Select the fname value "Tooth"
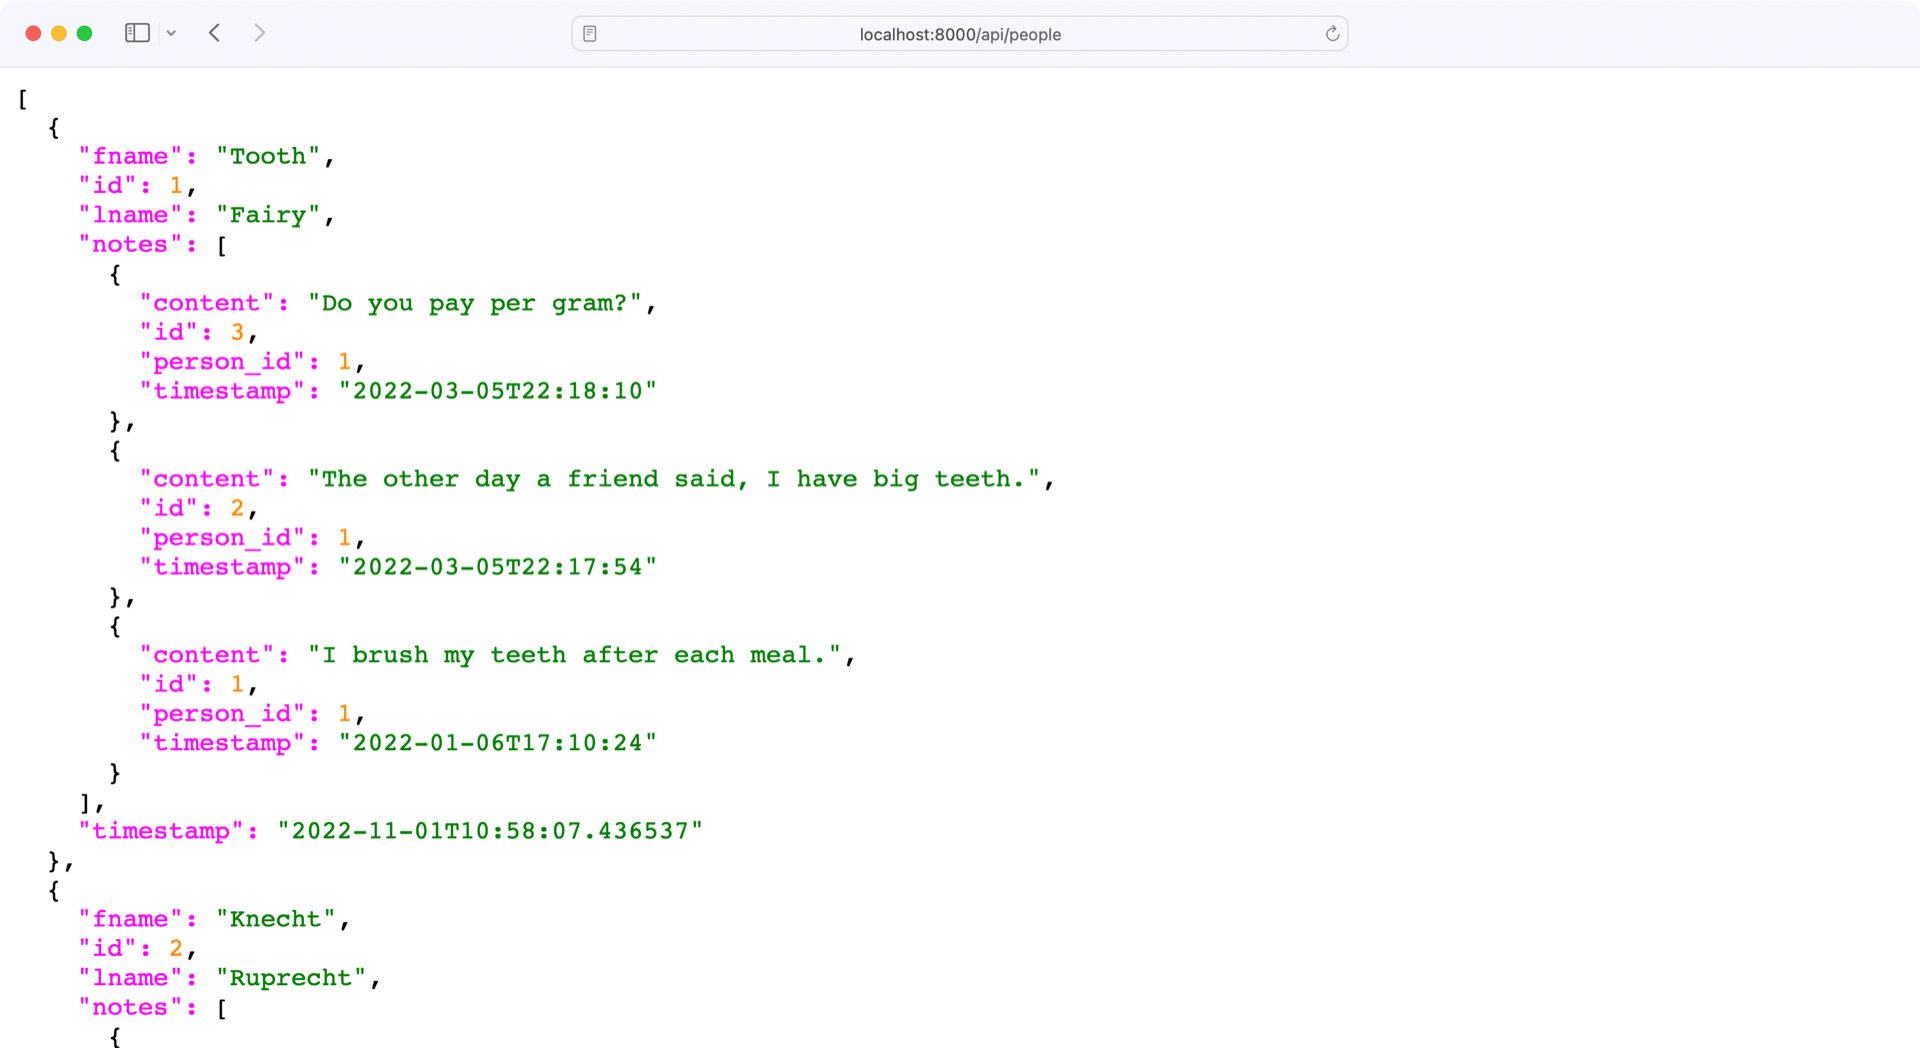The height and width of the screenshot is (1048, 1920). tap(269, 156)
